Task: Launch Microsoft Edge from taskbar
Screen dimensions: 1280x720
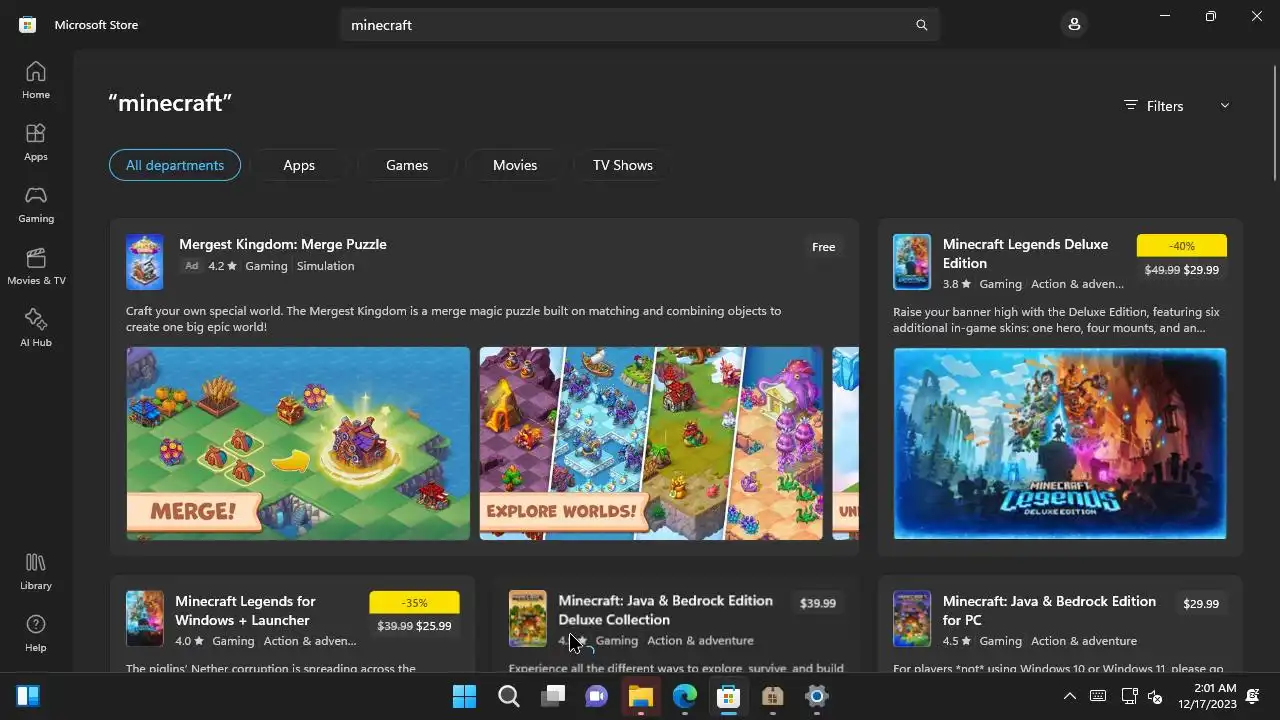Action: click(685, 696)
